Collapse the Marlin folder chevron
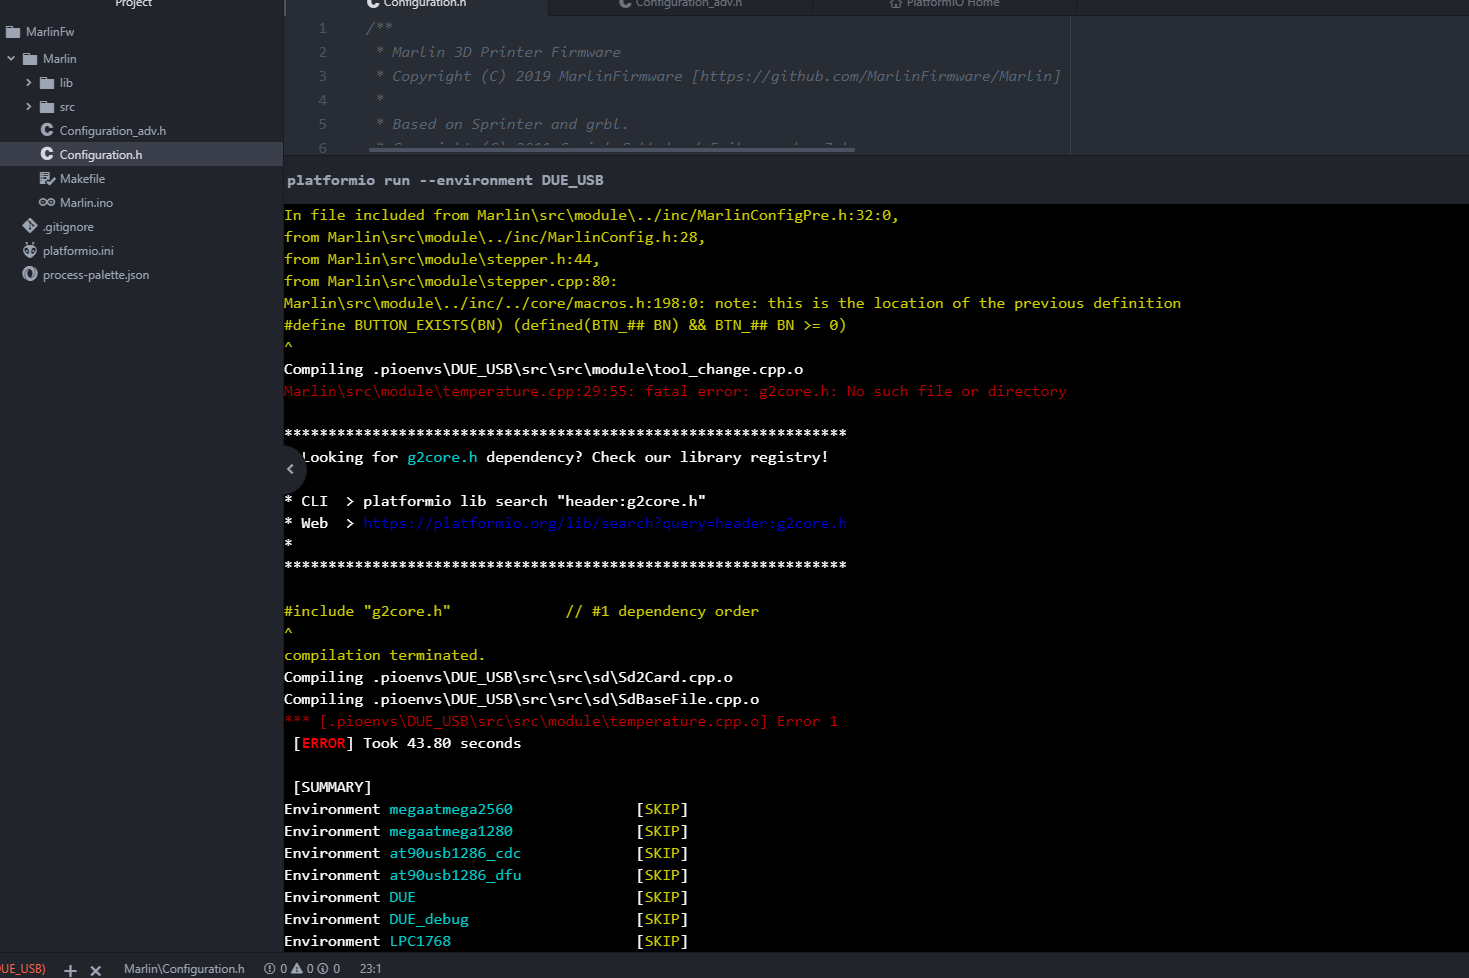The image size is (1469, 978). point(11,59)
